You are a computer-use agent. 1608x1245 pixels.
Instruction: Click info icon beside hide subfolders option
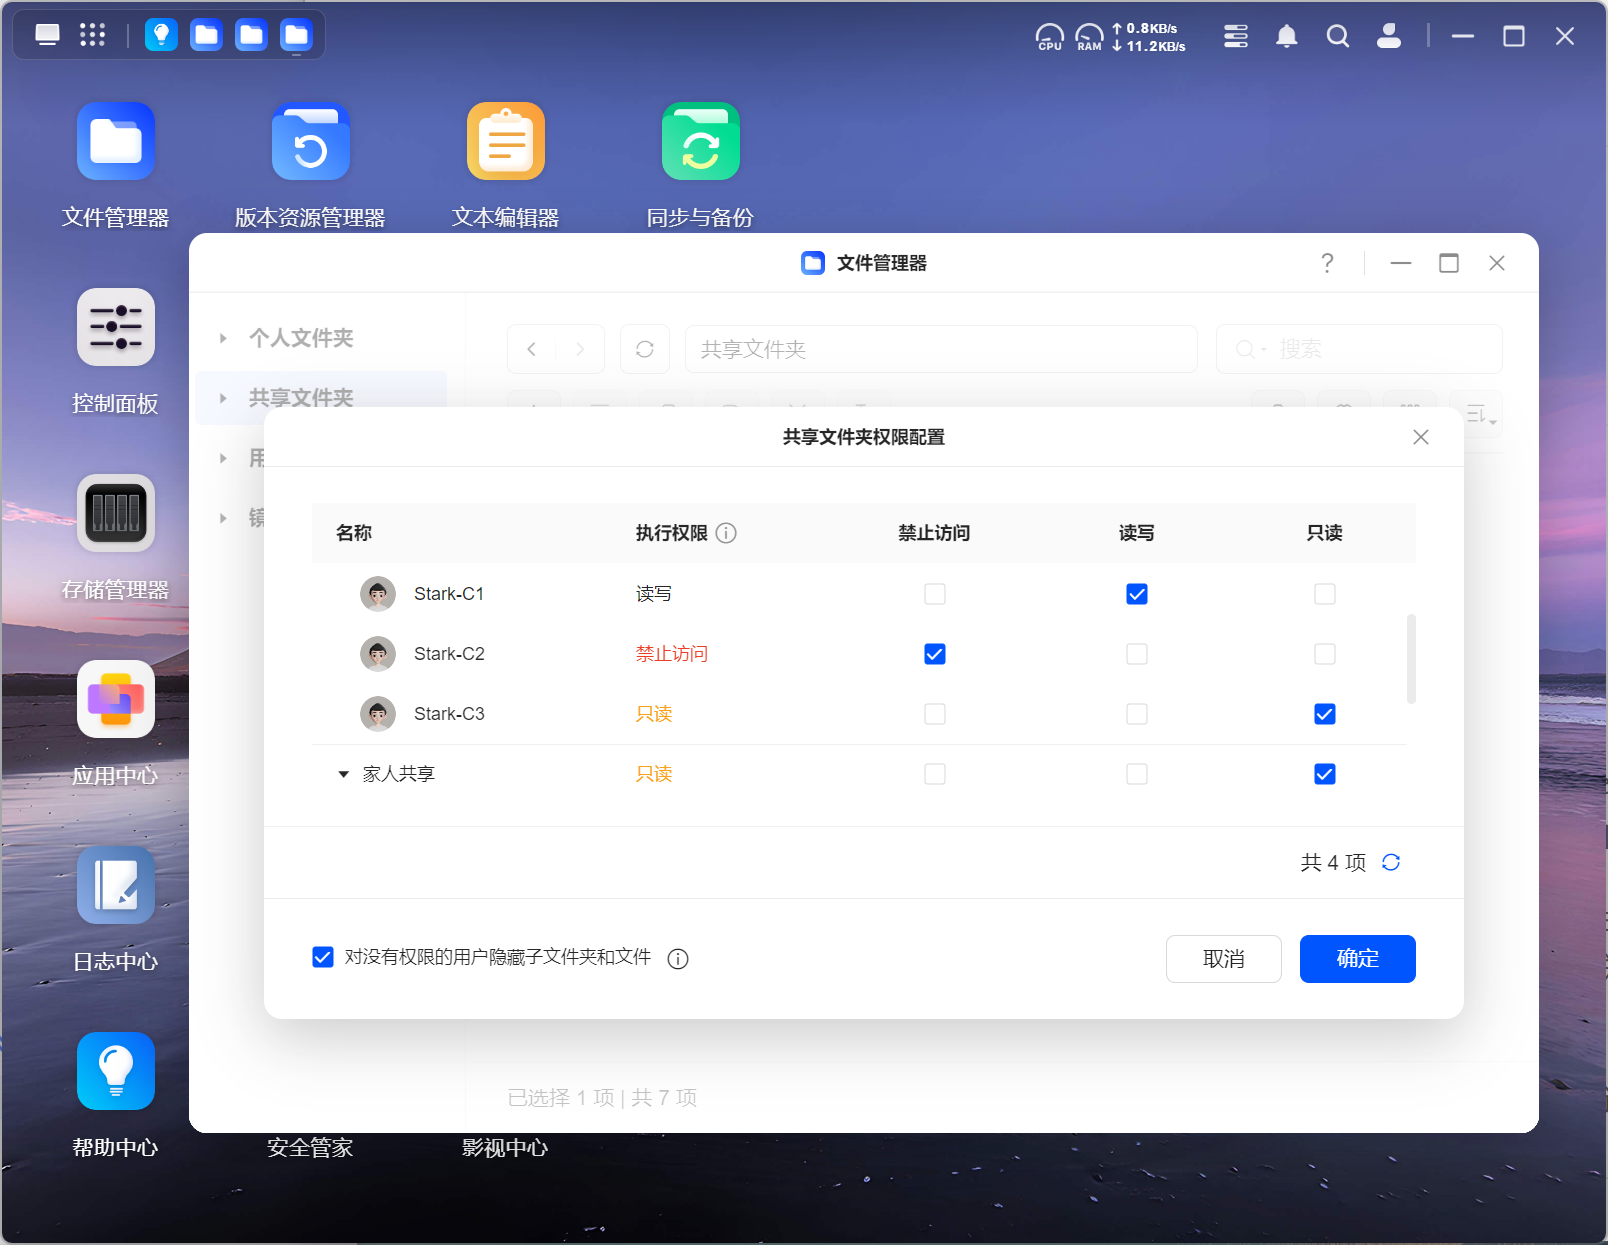[x=678, y=959]
